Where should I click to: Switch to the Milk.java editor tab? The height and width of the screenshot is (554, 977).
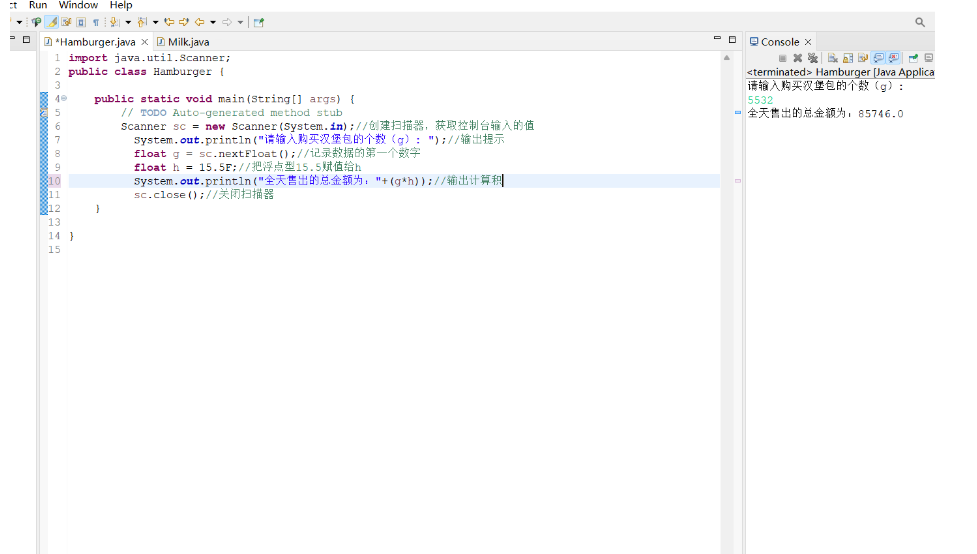[183, 42]
